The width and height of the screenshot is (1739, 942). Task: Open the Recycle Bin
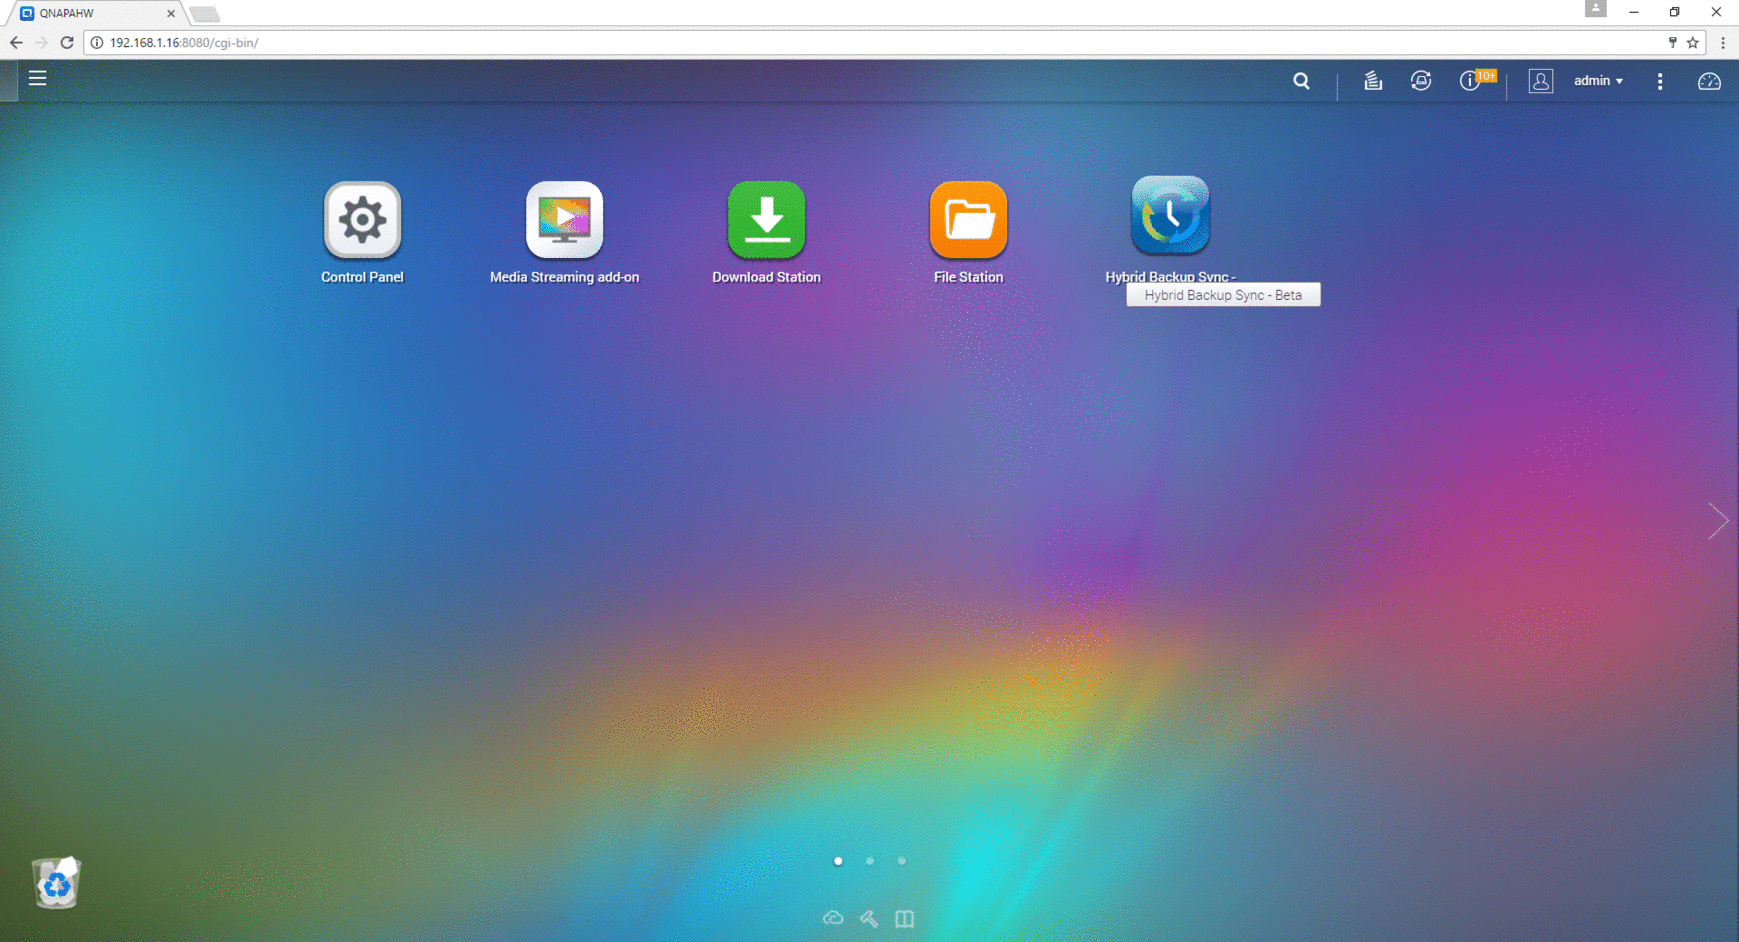point(57,882)
